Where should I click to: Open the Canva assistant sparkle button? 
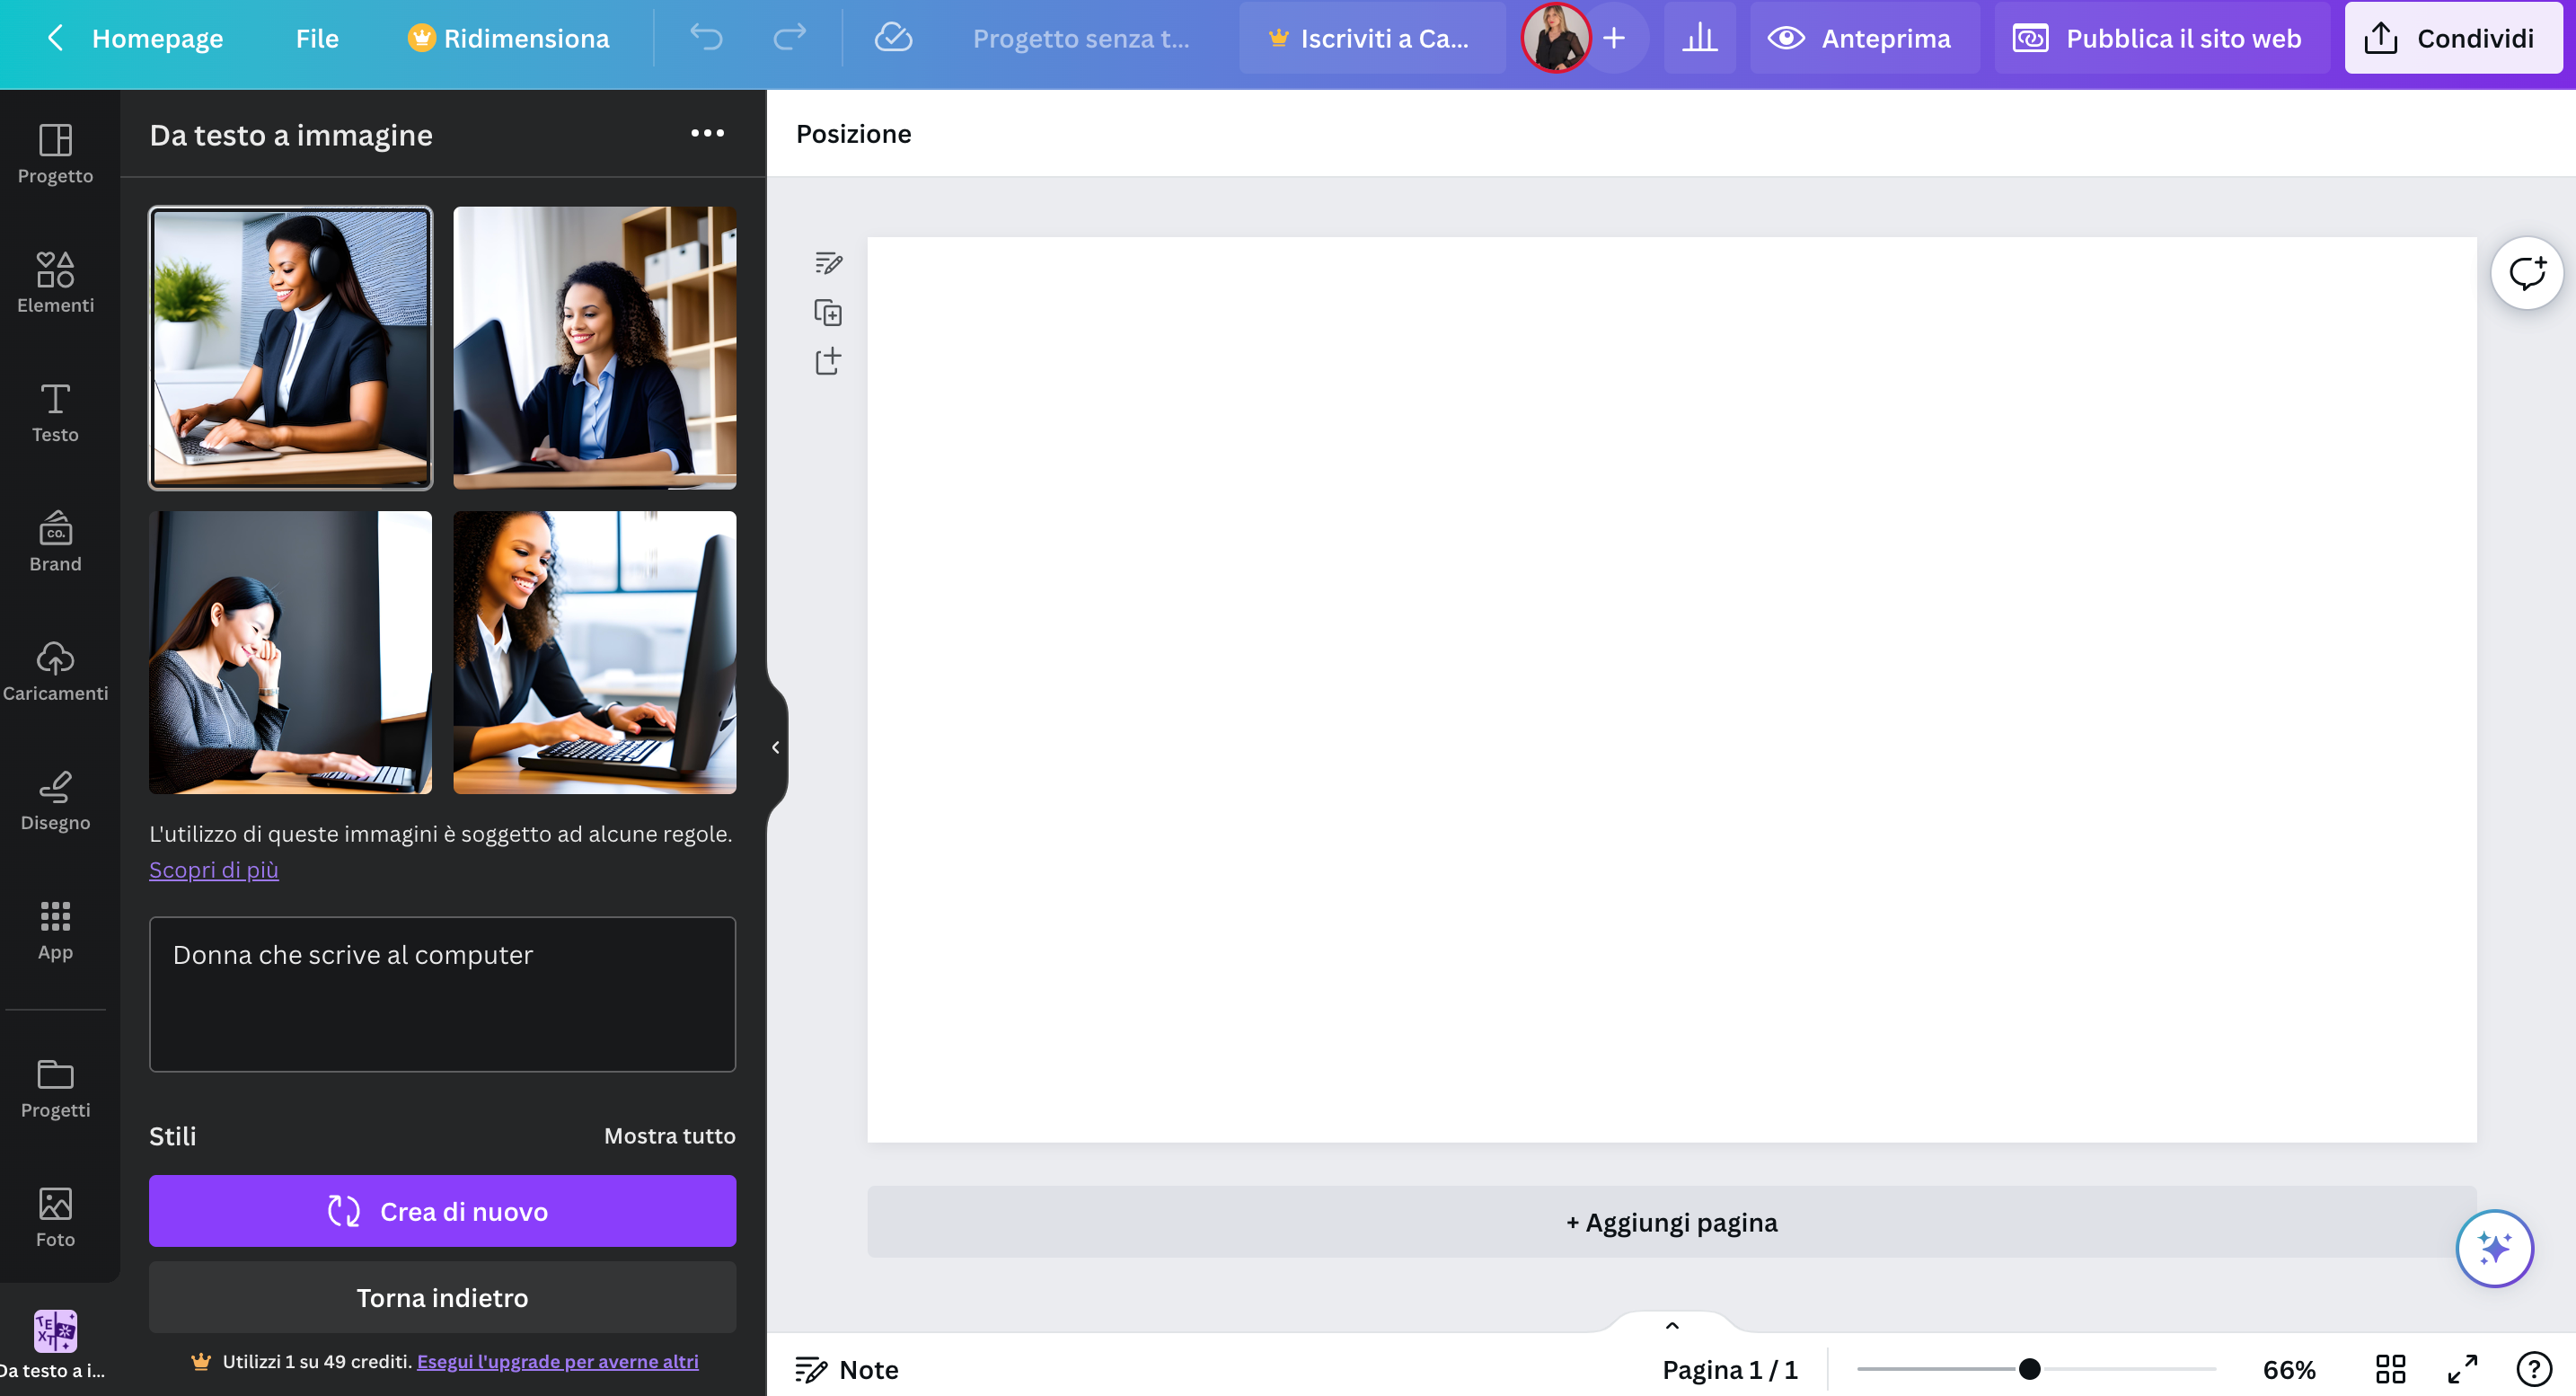point(2494,1248)
